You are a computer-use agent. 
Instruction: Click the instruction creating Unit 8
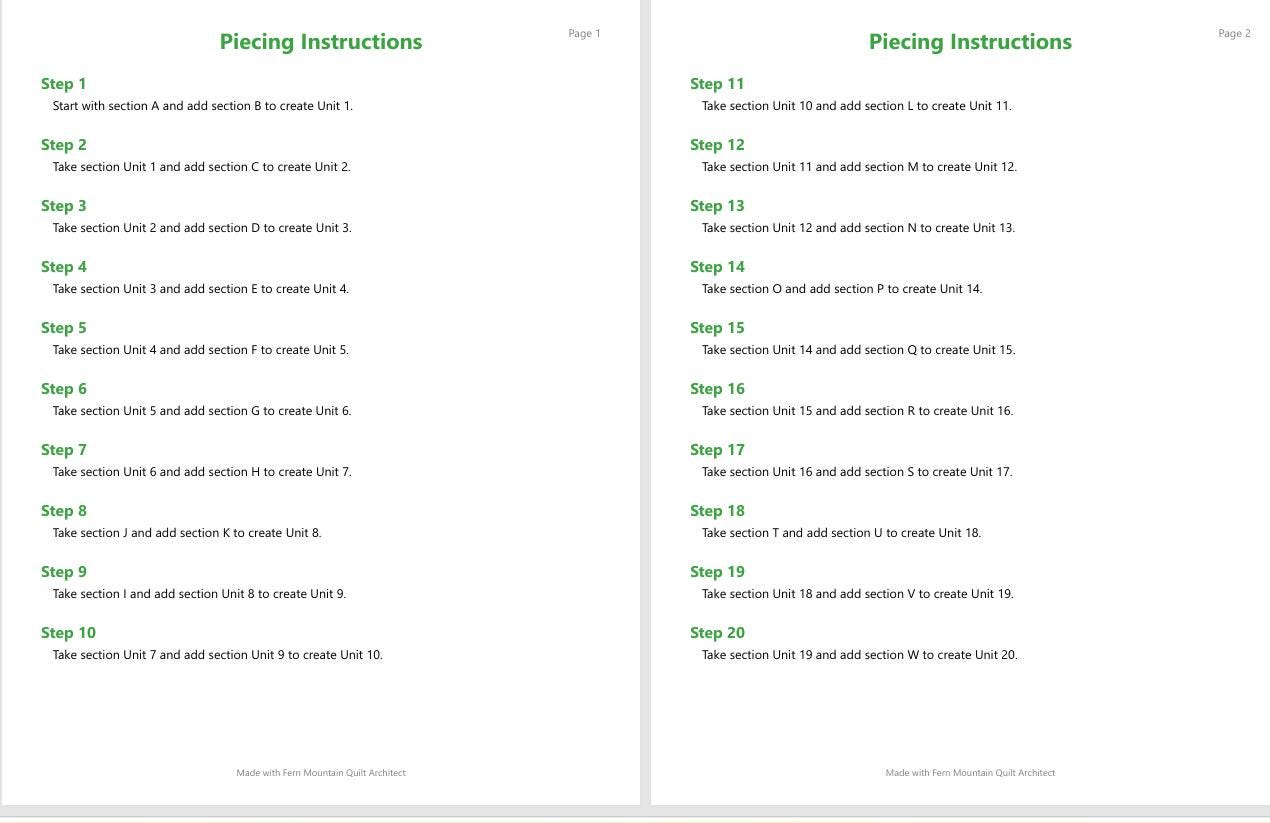point(187,533)
